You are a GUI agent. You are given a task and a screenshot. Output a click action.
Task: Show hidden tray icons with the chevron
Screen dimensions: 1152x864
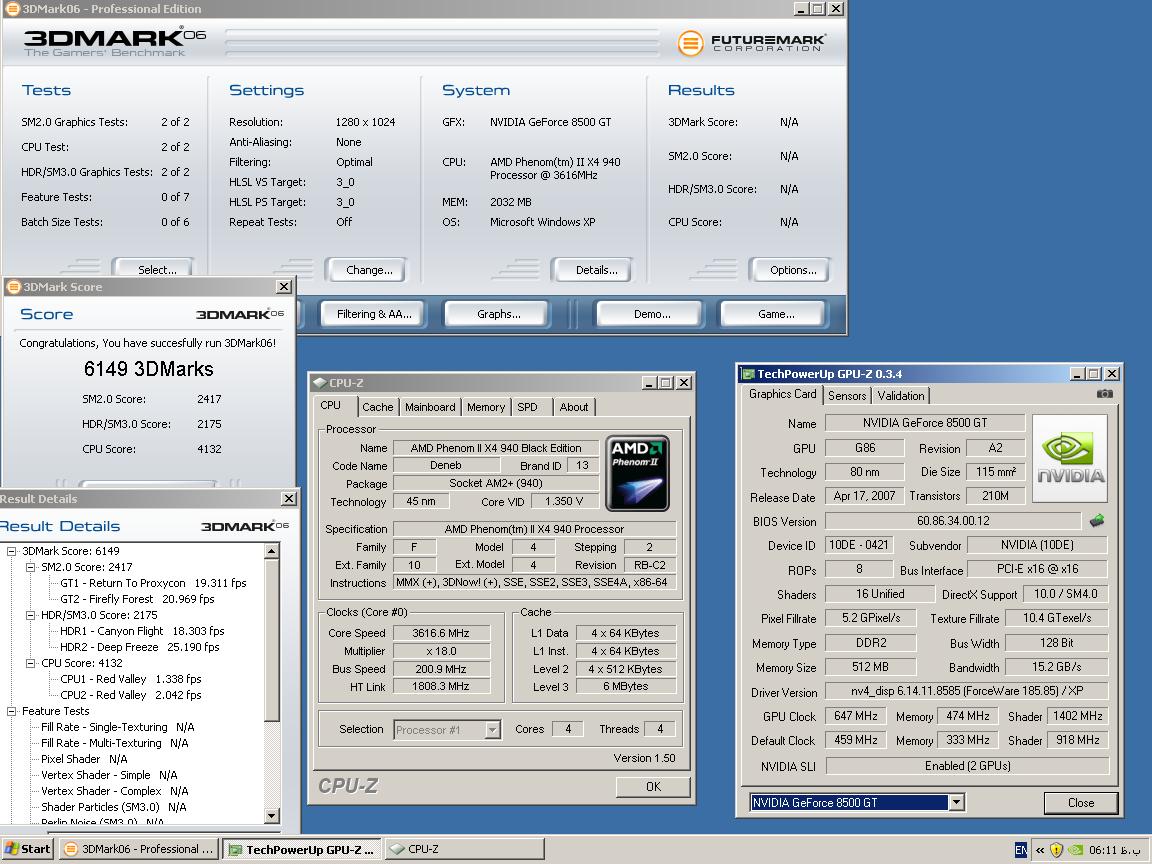pos(1040,849)
